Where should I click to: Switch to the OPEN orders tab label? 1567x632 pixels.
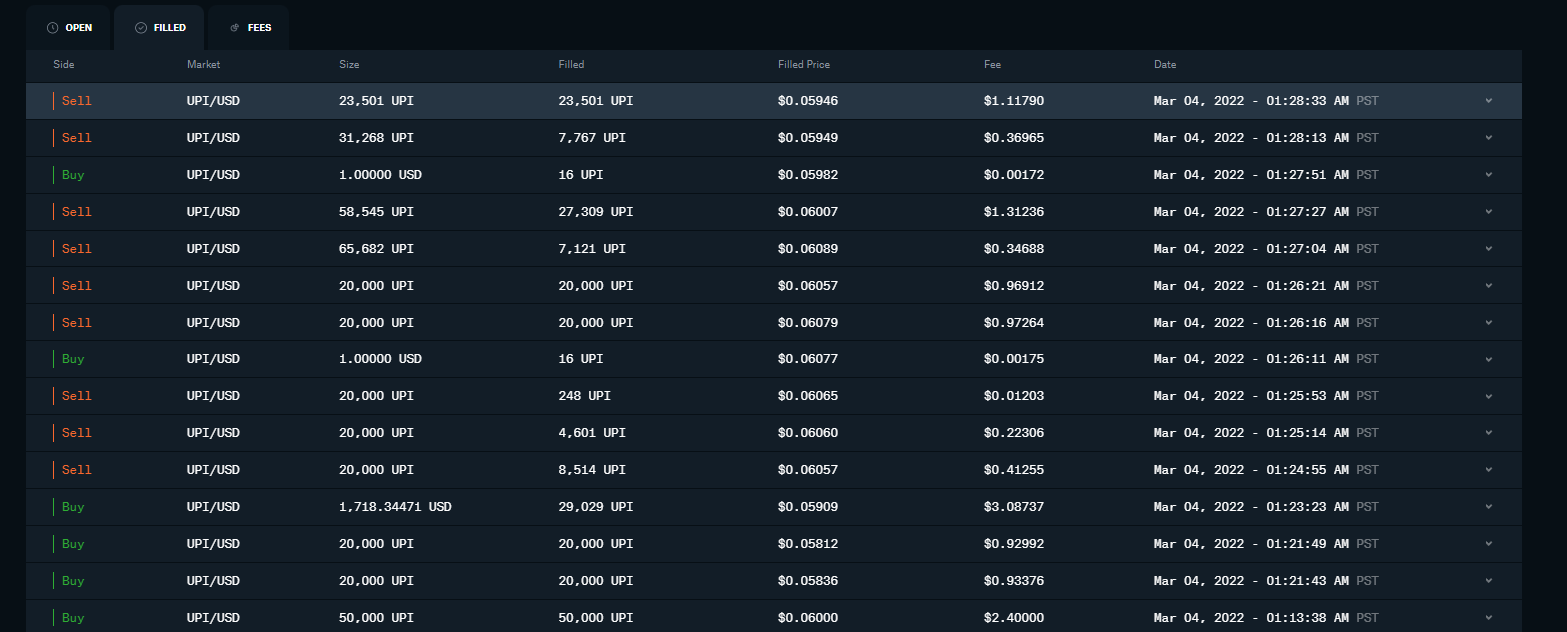point(79,28)
